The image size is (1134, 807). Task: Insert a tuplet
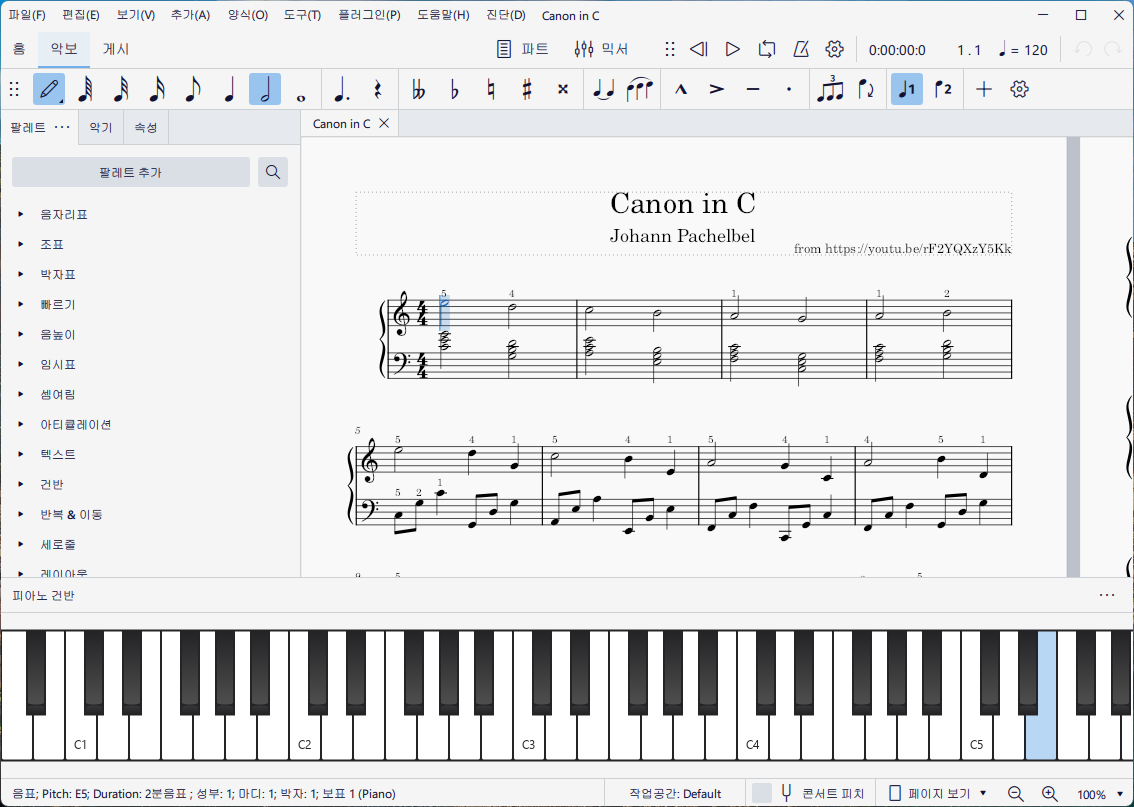tap(830, 90)
